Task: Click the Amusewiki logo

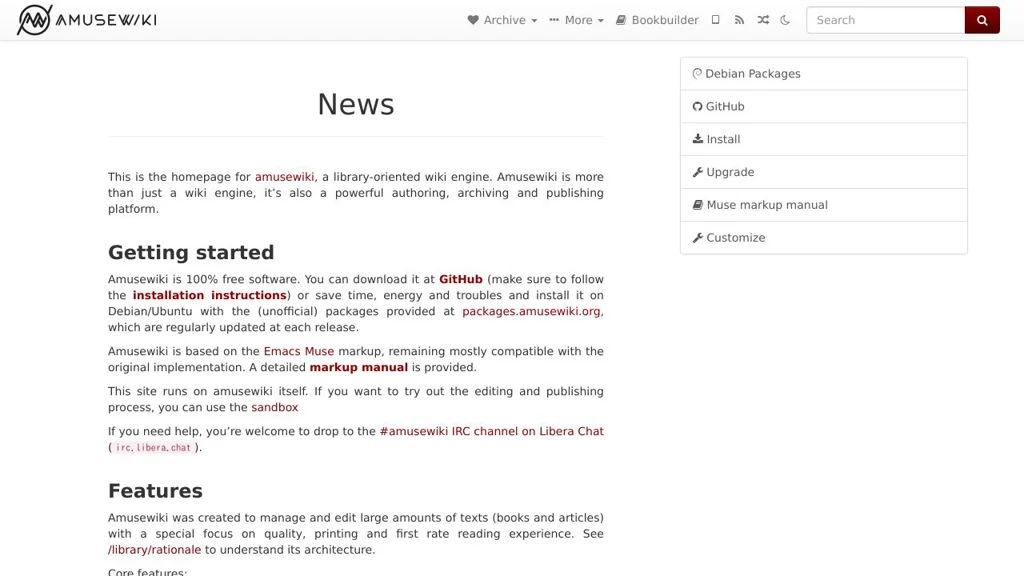Action: tap(87, 20)
